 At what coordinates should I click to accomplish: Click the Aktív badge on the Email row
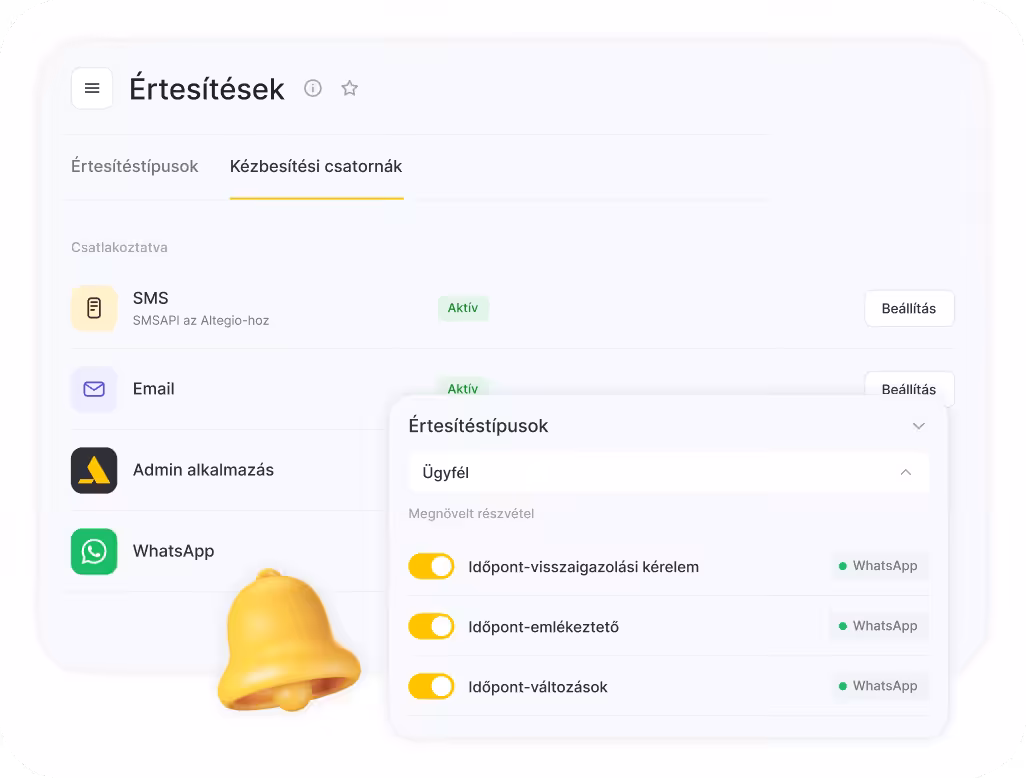tap(463, 388)
